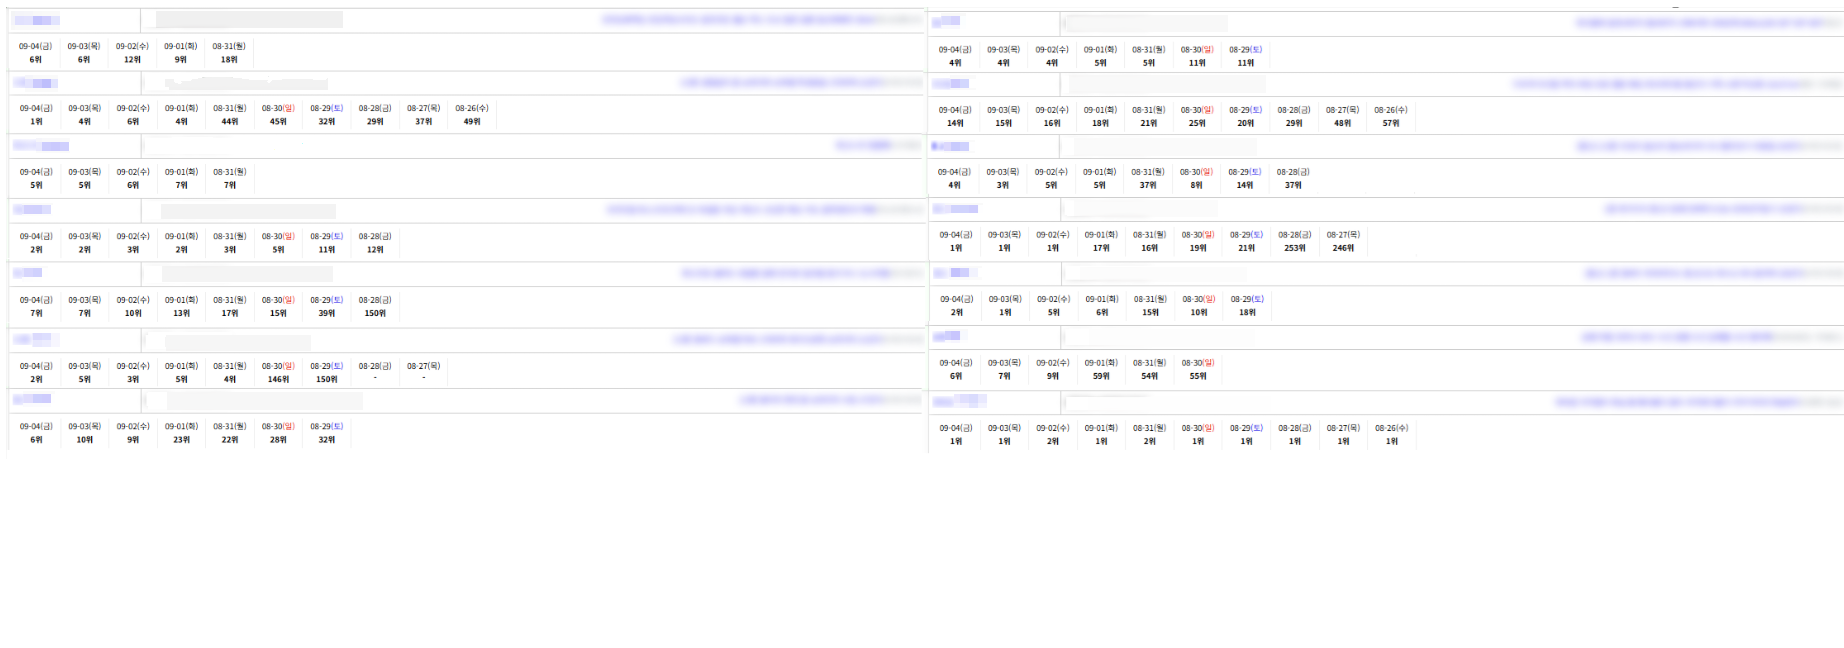Viewport: 1844px width, 648px height.
Task: Click the 49위 rank cell
Action: [x=472, y=122]
